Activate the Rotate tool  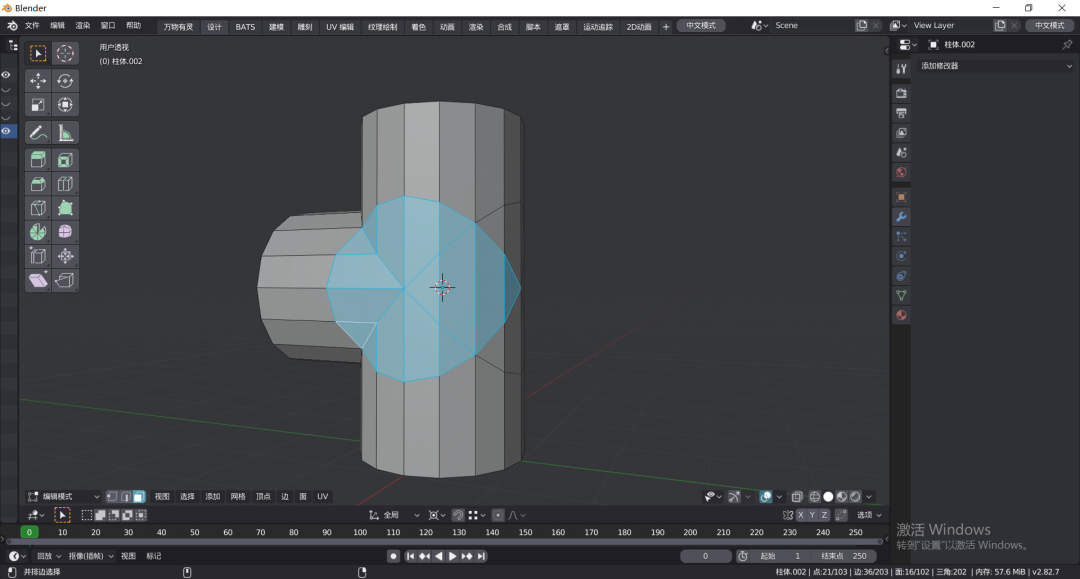click(65, 81)
